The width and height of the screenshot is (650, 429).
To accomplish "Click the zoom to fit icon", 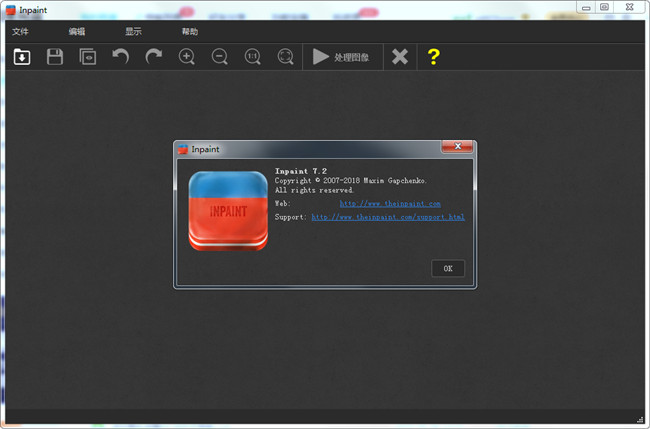I will click(x=285, y=57).
